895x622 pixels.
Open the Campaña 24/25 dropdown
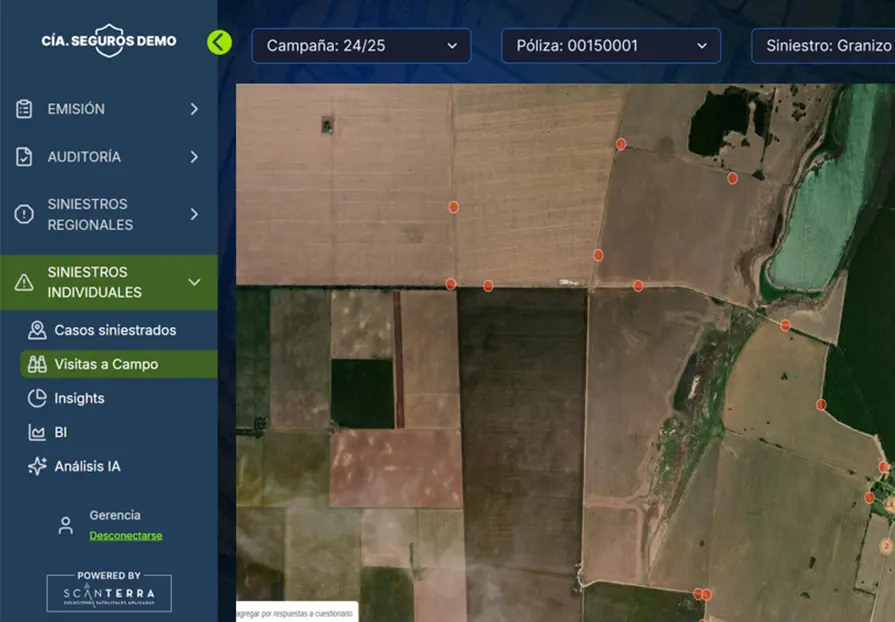pyautogui.click(x=361, y=46)
